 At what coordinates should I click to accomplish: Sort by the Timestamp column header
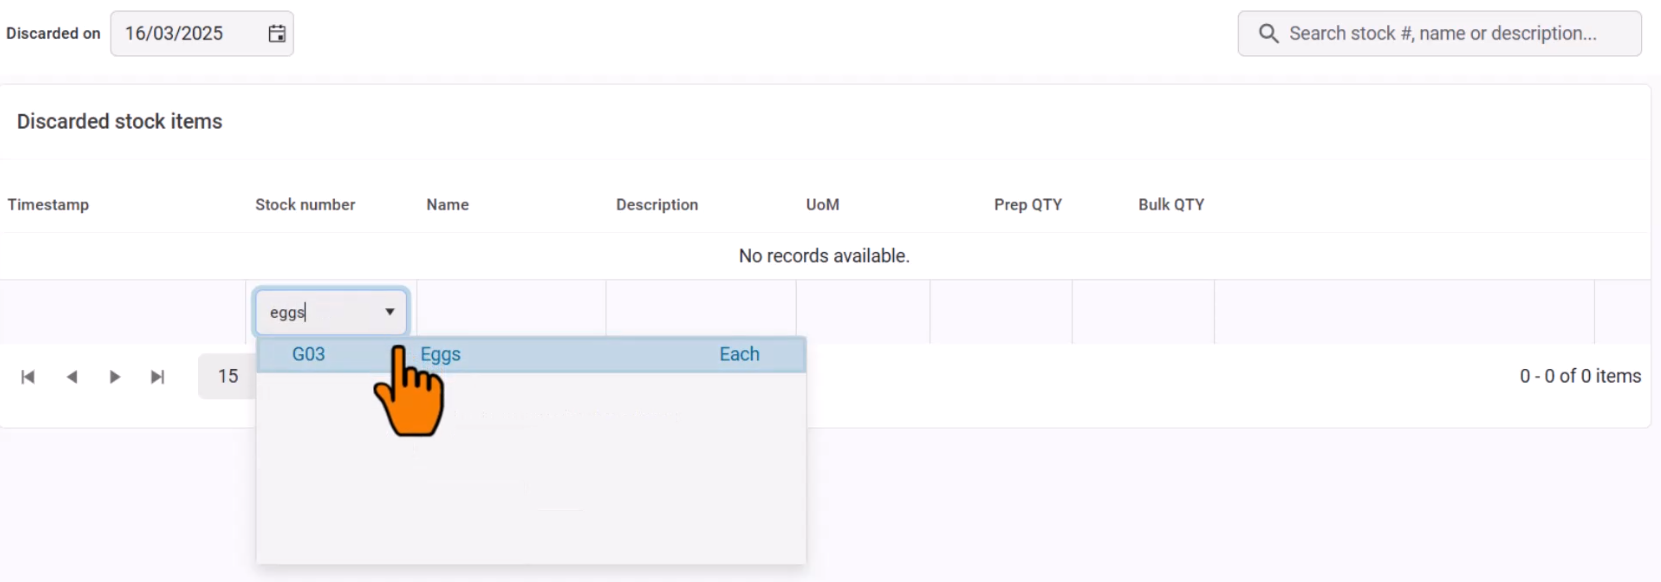pyautogui.click(x=48, y=205)
